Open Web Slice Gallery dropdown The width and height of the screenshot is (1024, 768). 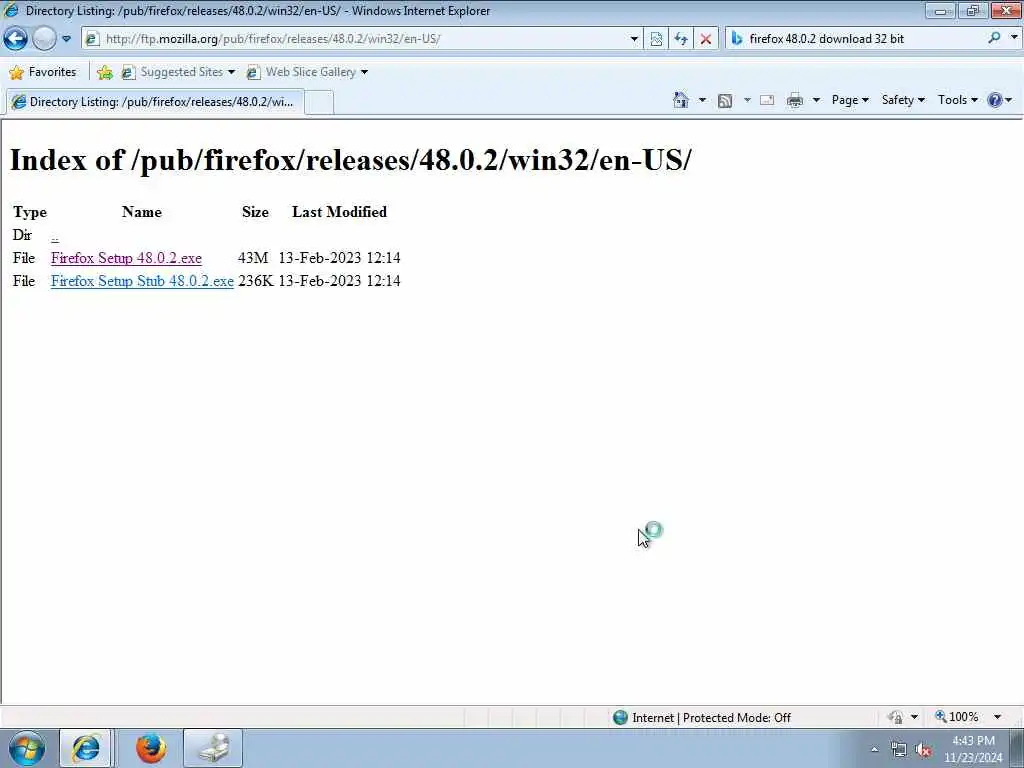tap(307, 72)
